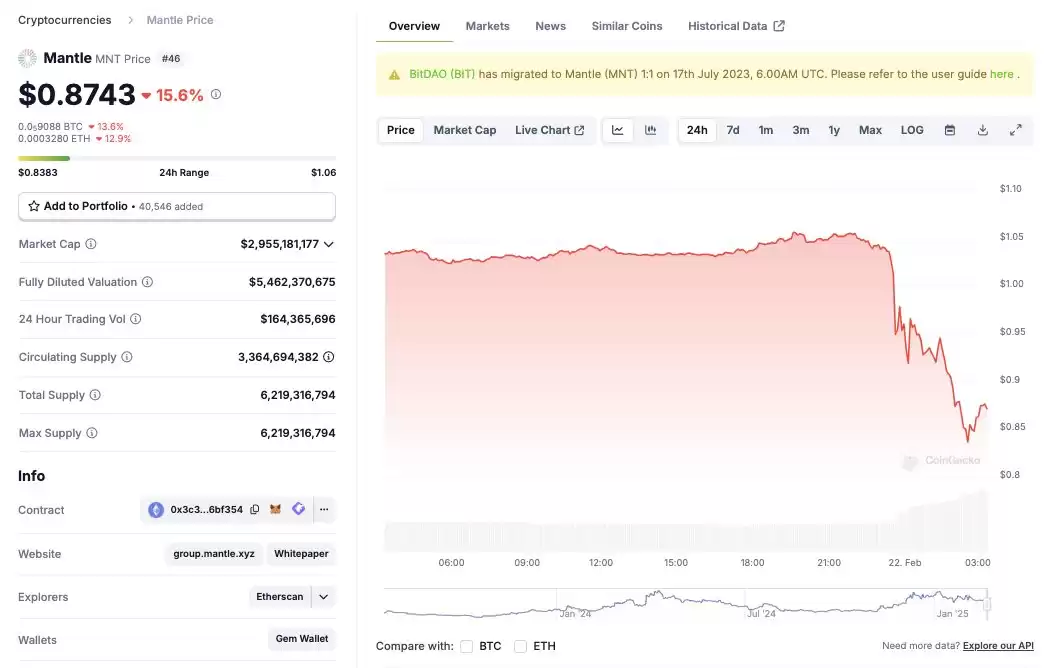The height and width of the screenshot is (668, 1044).
Task: Select the Market Cap chart tab
Action: point(465,130)
